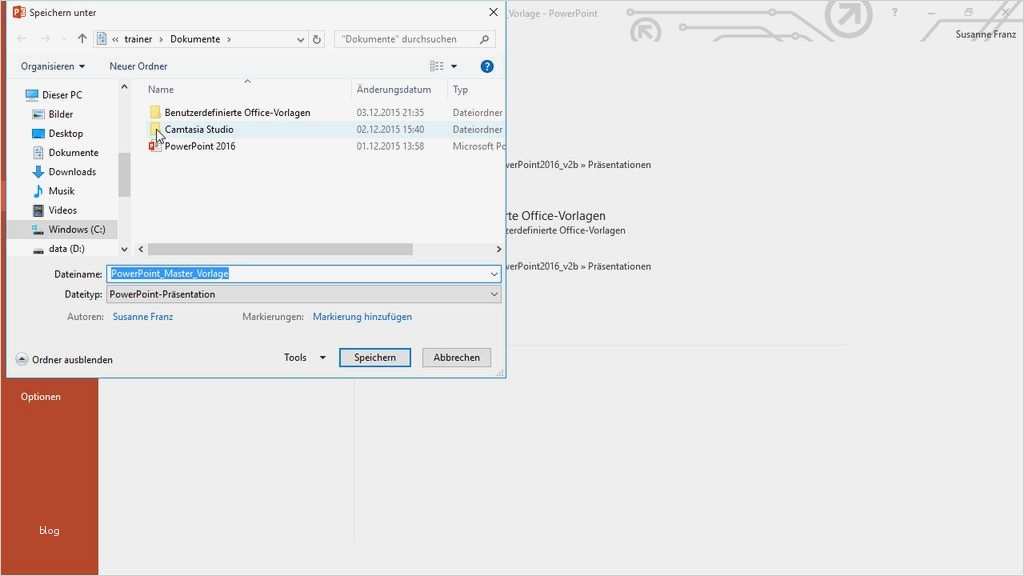Open the Tools dropdown

(304, 357)
